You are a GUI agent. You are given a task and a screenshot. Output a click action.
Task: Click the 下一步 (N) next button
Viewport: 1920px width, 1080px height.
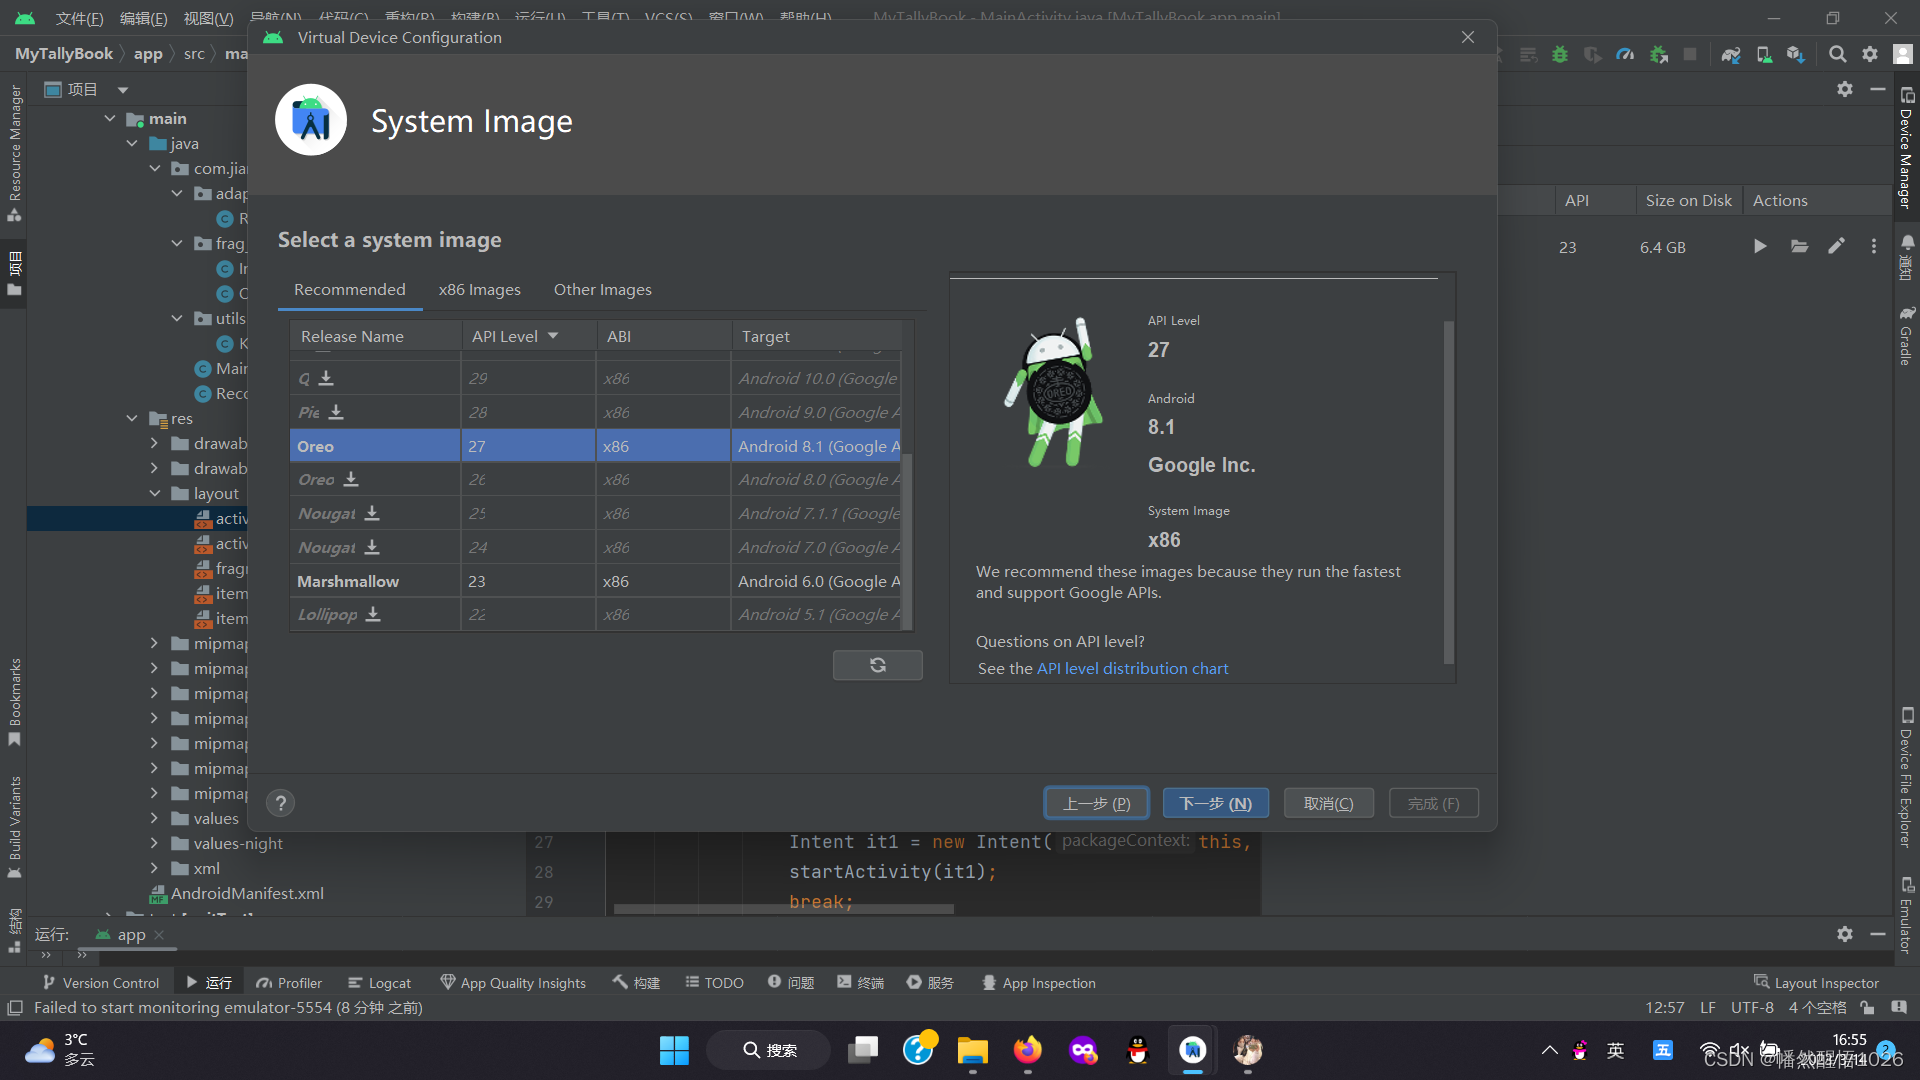pyautogui.click(x=1215, y=803)
